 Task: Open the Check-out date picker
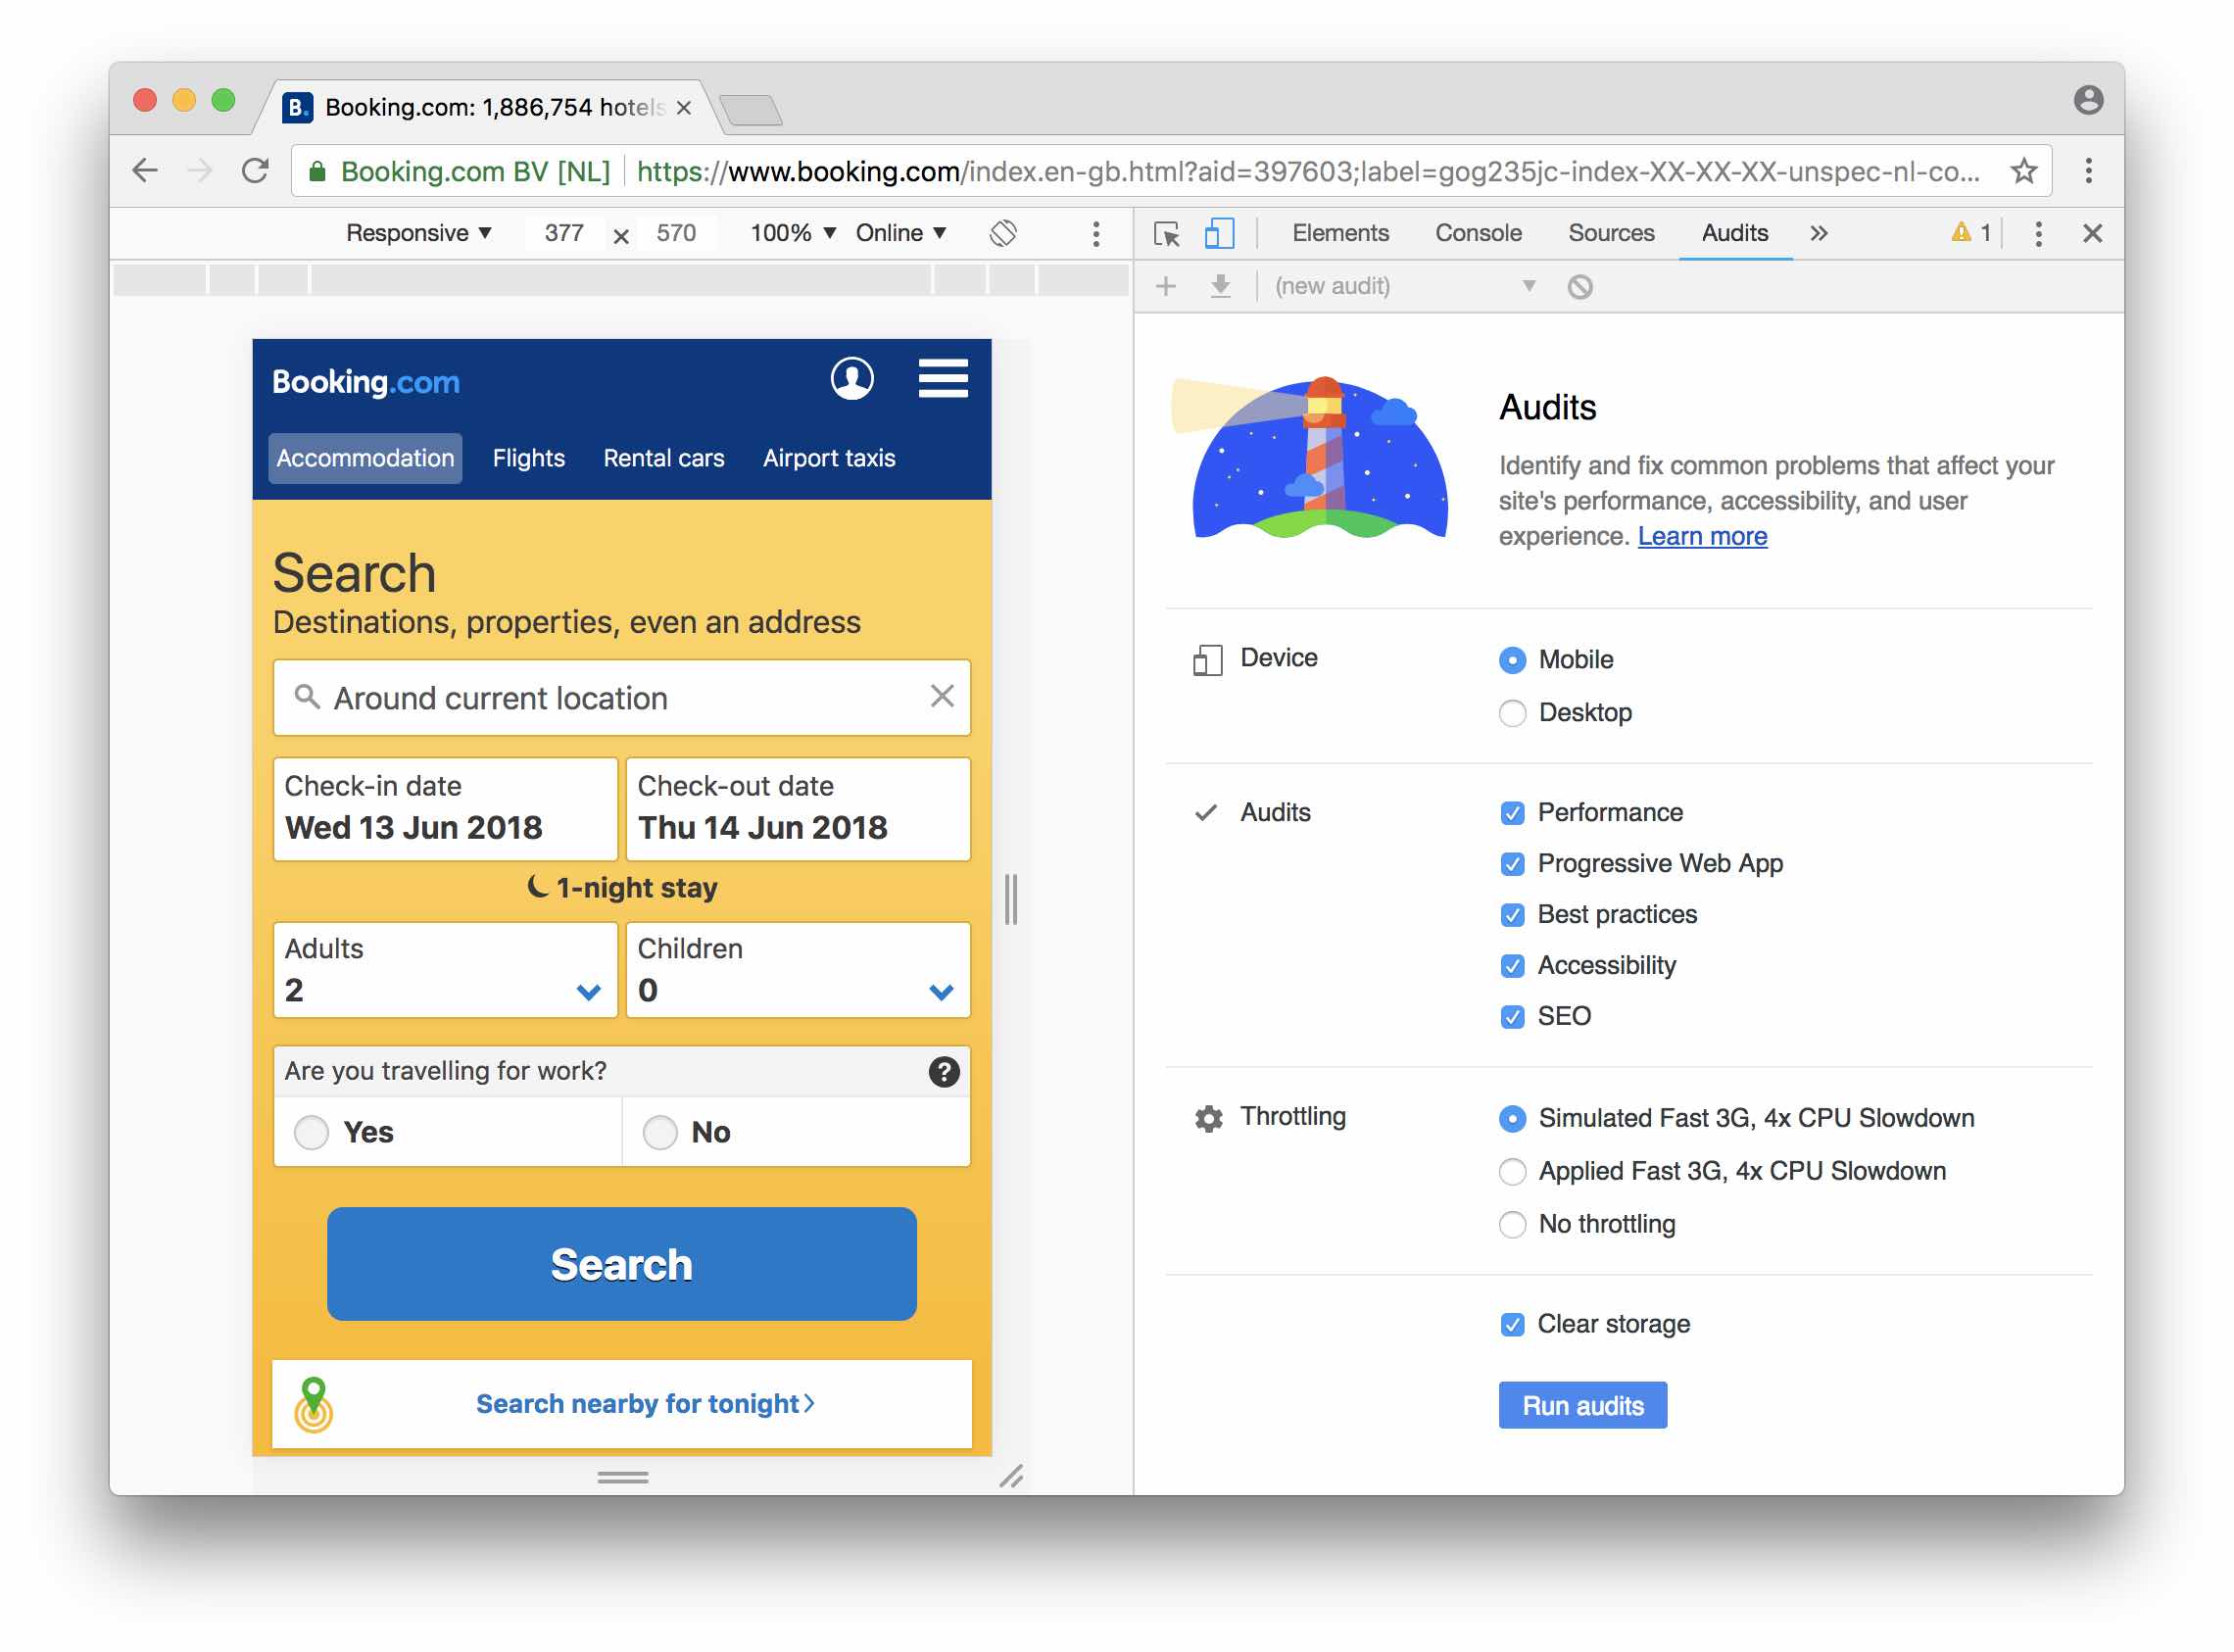tap(797, 808)
